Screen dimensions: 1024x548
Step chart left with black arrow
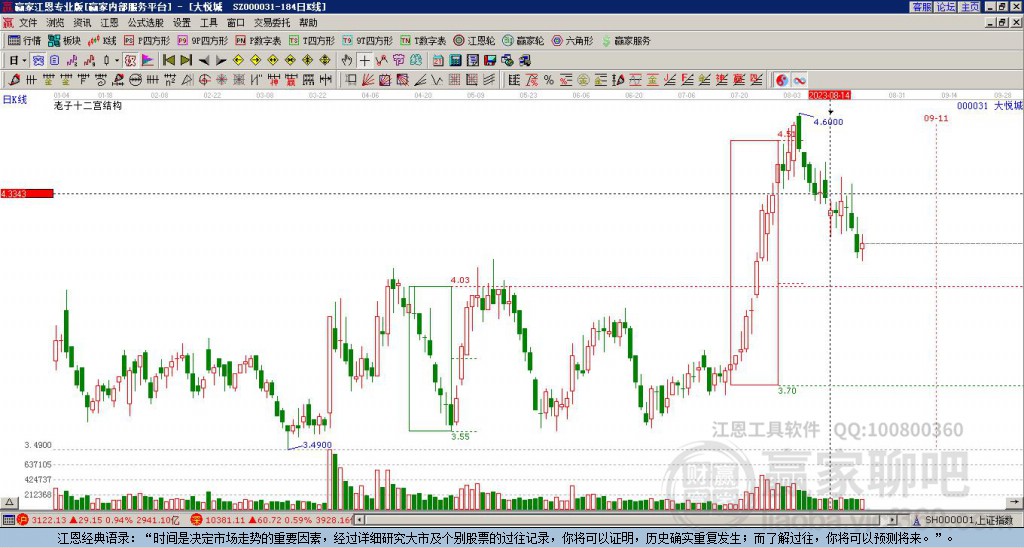point(204,61)
